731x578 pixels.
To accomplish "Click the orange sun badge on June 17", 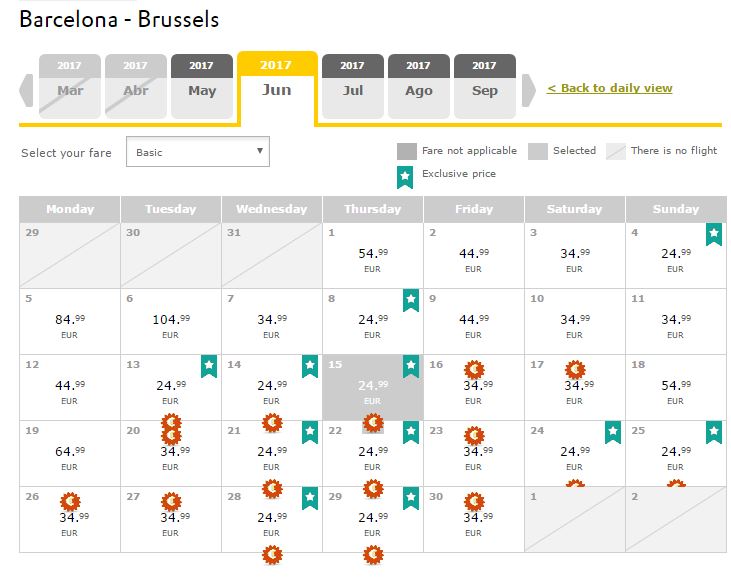I will point(575,370).
